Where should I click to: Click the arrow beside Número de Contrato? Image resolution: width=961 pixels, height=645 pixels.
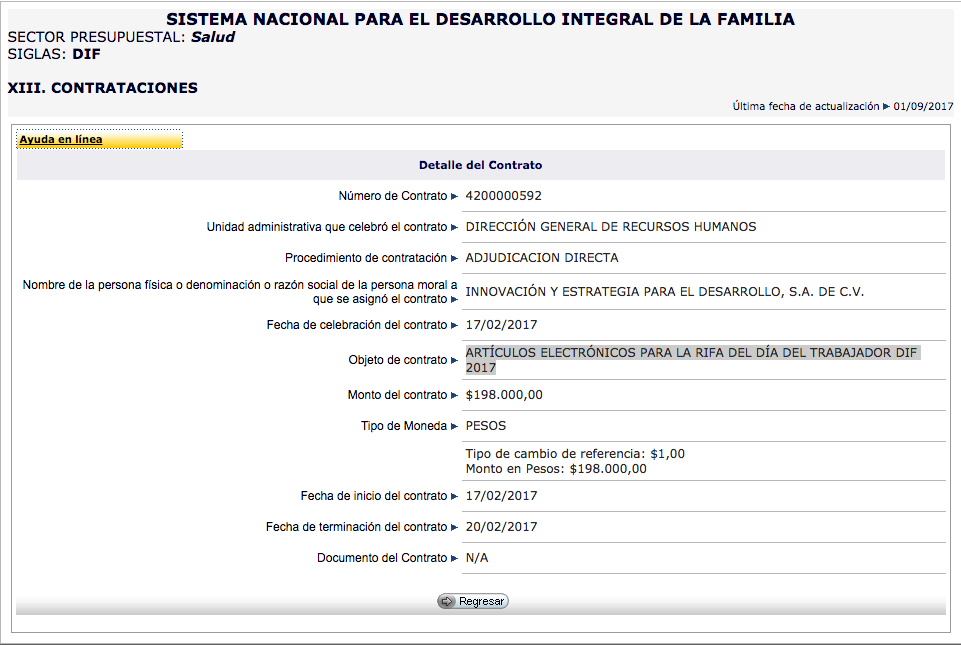(x=455, y=196)
